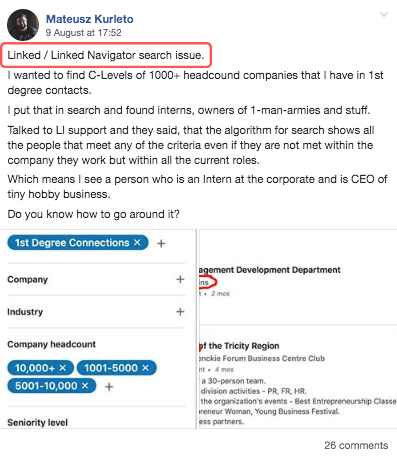Expand the Company filter plus icon
The width and height of the screenshot is (397, 460).
tap(180, 279)
